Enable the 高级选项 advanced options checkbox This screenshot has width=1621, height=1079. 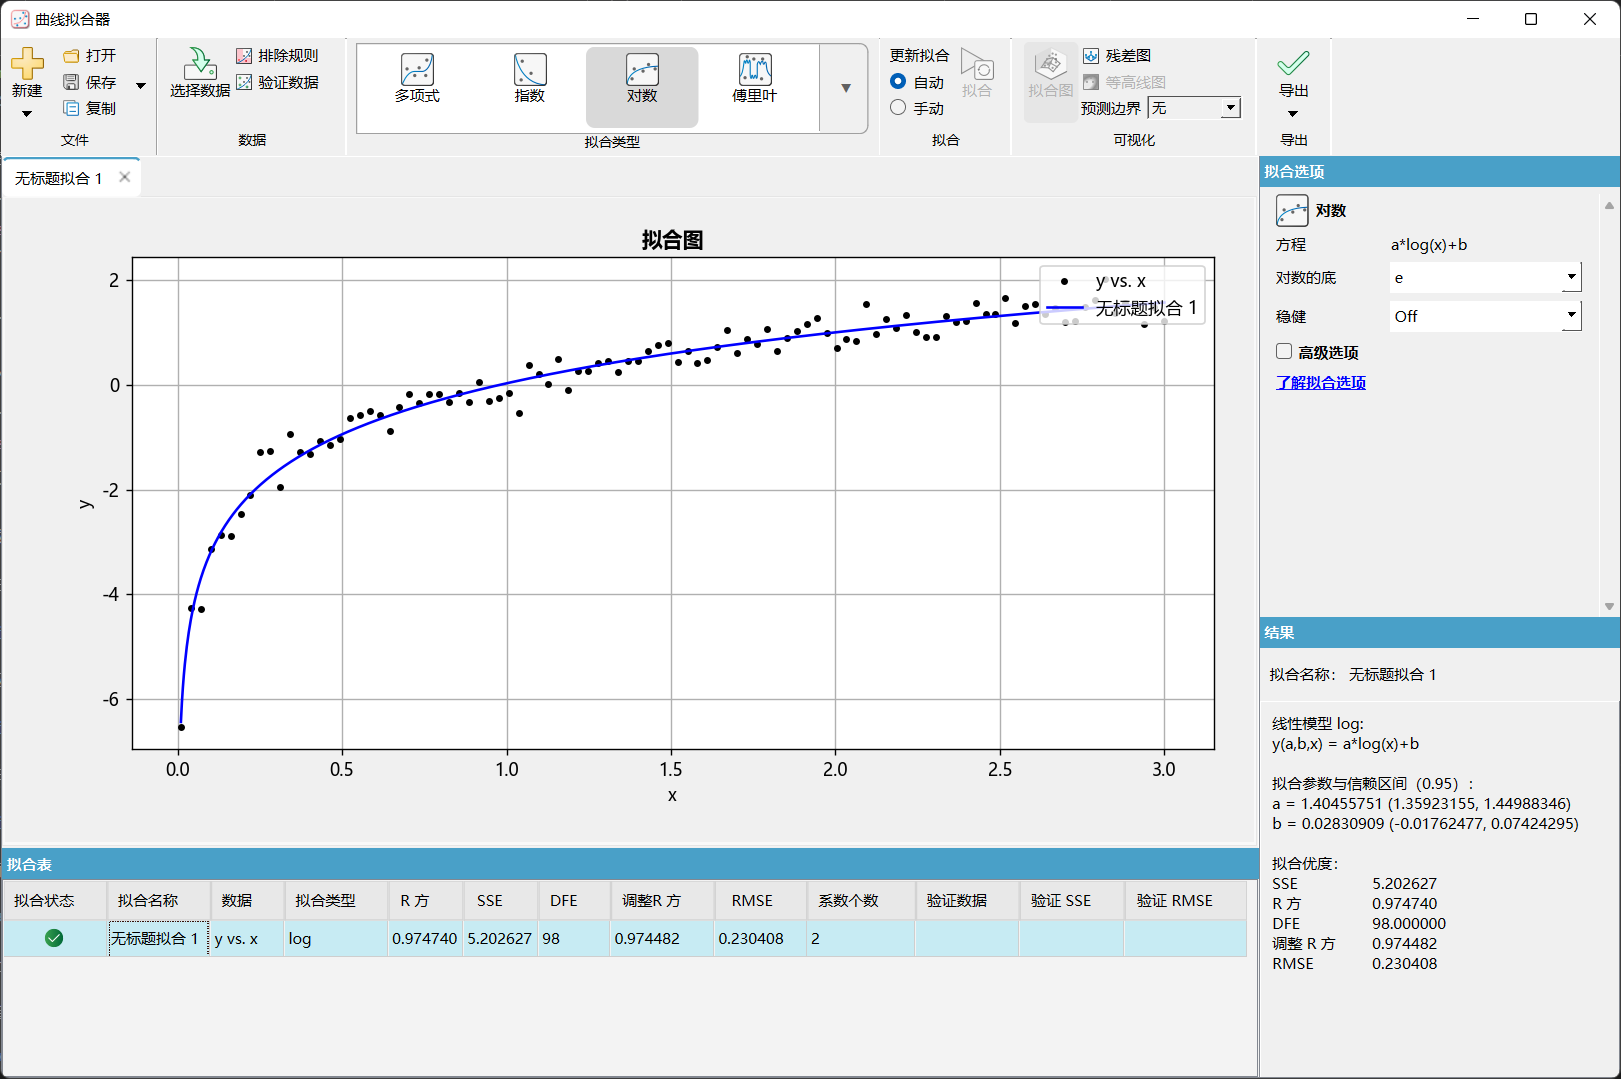click(x=1284, y=352)
